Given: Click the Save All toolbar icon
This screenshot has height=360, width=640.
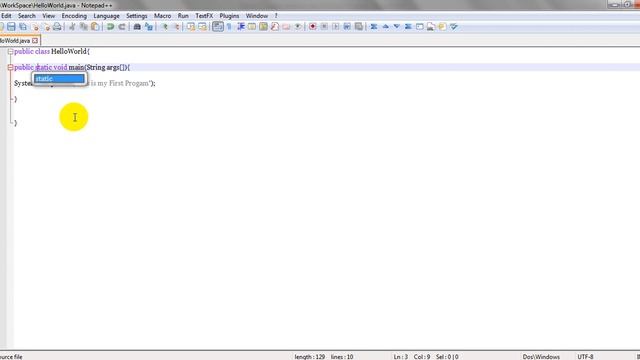Looking at the screenshot, I should pos(23,27).
